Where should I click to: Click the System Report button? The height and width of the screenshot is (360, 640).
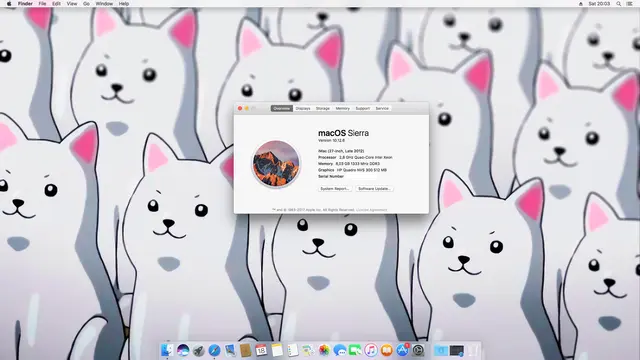point(335,189)
